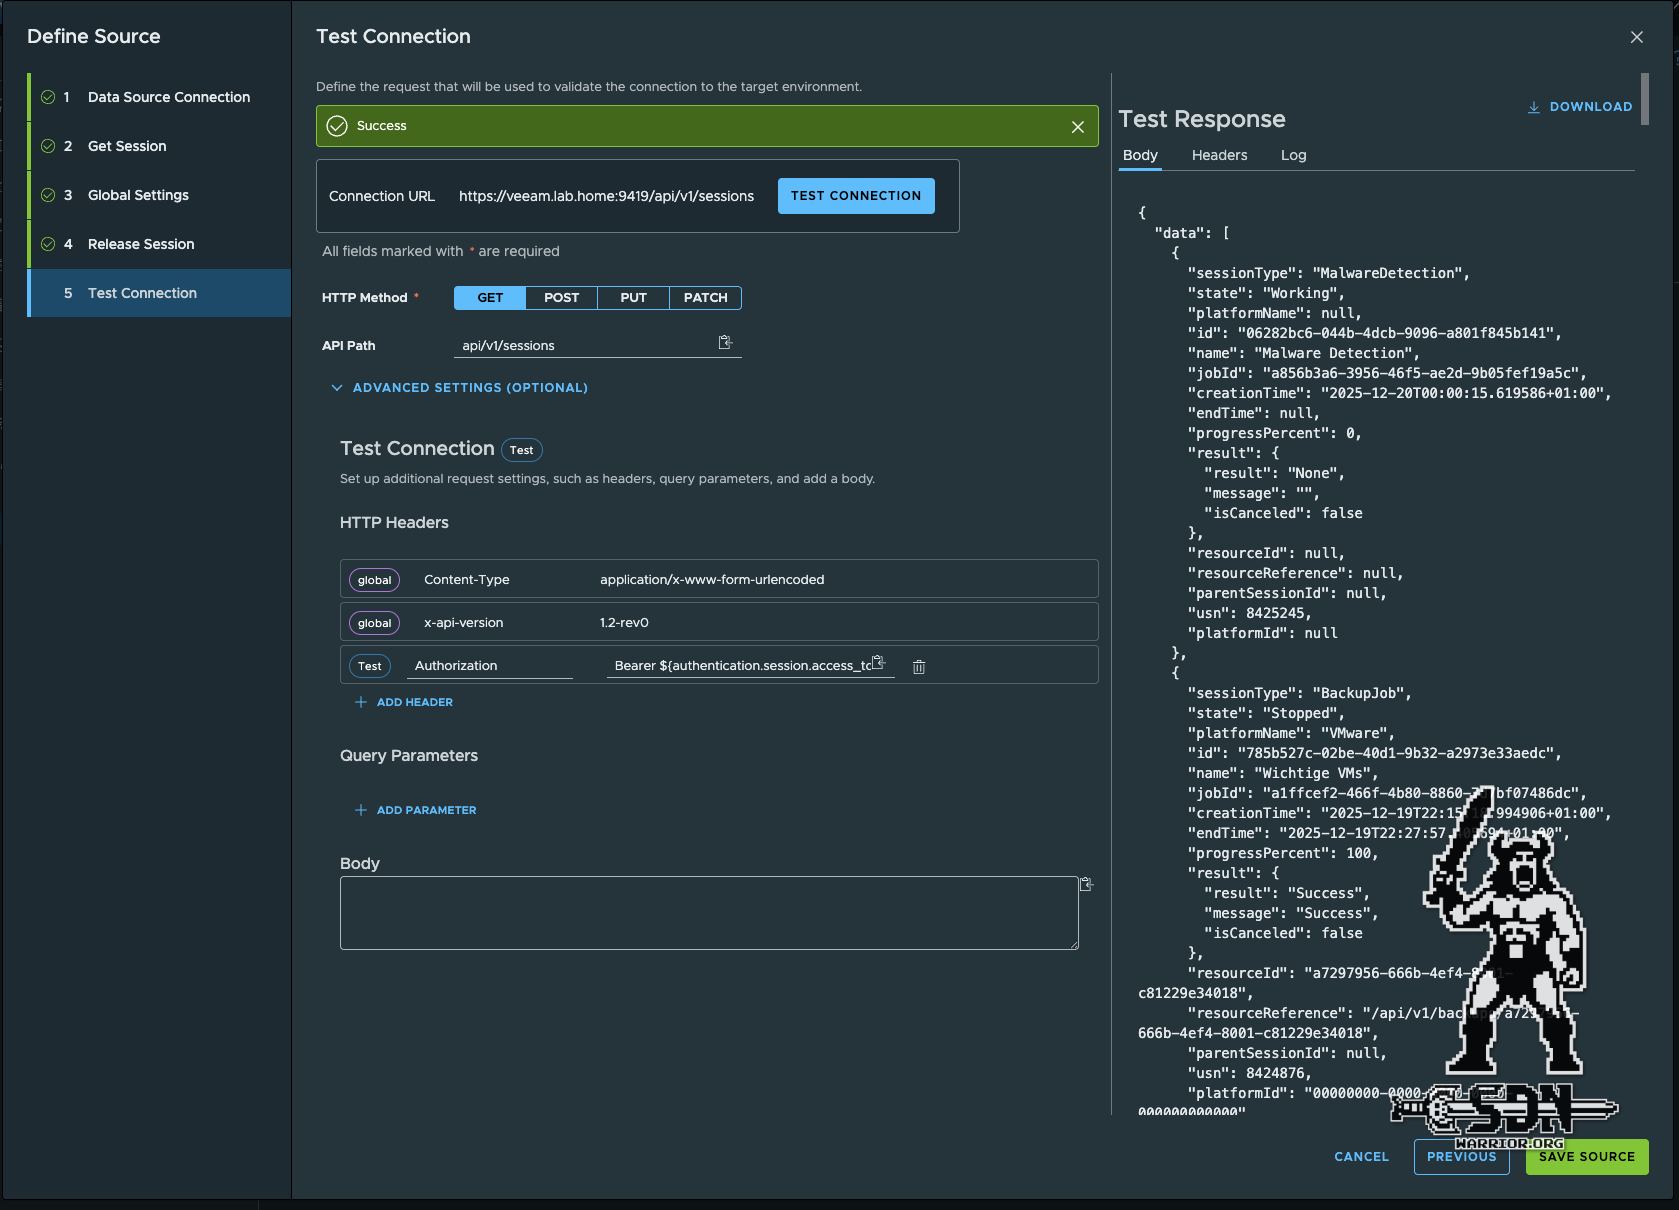Viewport: 1679px width, 1210px height.
Task: Click the plus icon for Add Header
Action: point(361,702)
